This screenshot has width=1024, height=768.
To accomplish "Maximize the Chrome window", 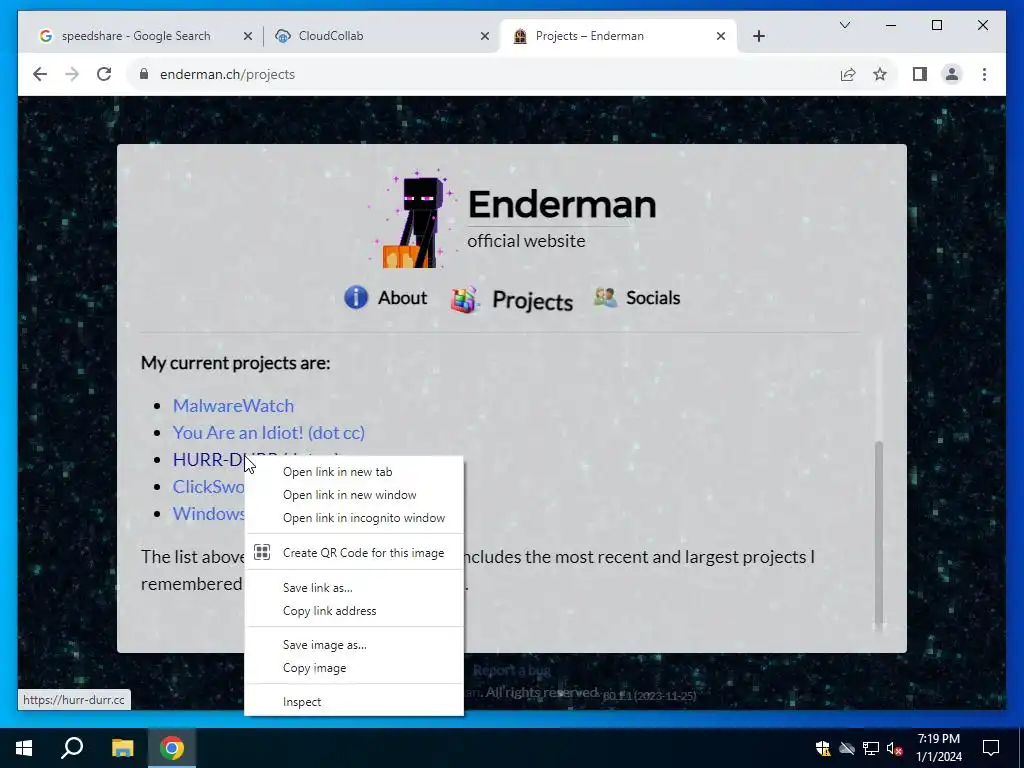I will pos(936,25).
